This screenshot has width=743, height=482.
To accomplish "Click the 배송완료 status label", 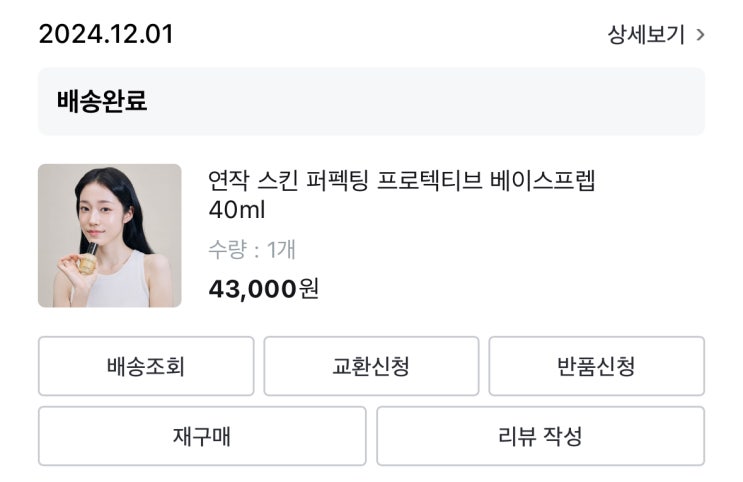I will [x=101, y=101].
